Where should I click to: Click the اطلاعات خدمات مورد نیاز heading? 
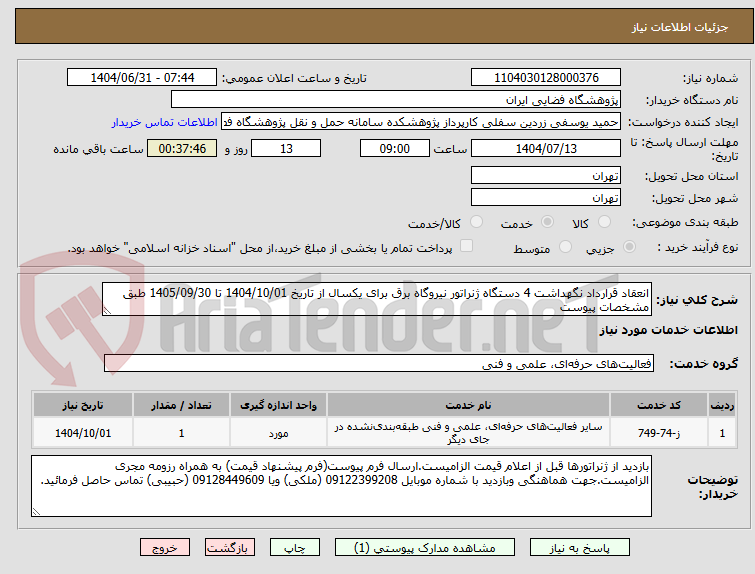668,330
